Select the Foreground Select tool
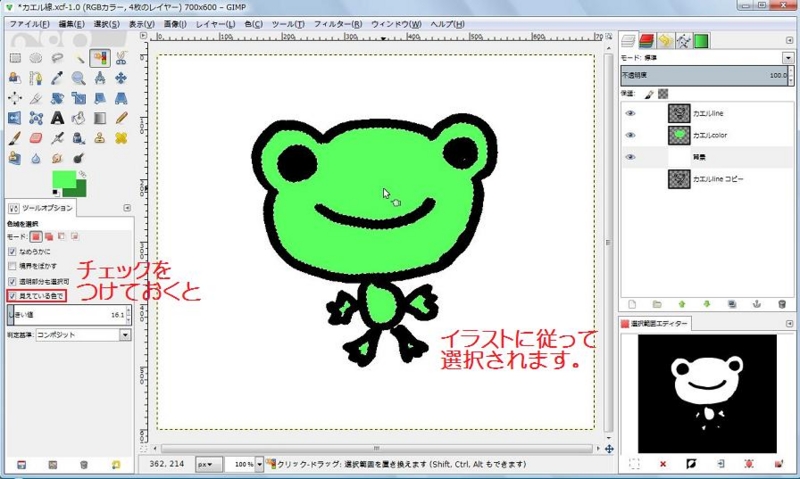The width and height of the screenshot is (800, 479). [x=15, y=78]
